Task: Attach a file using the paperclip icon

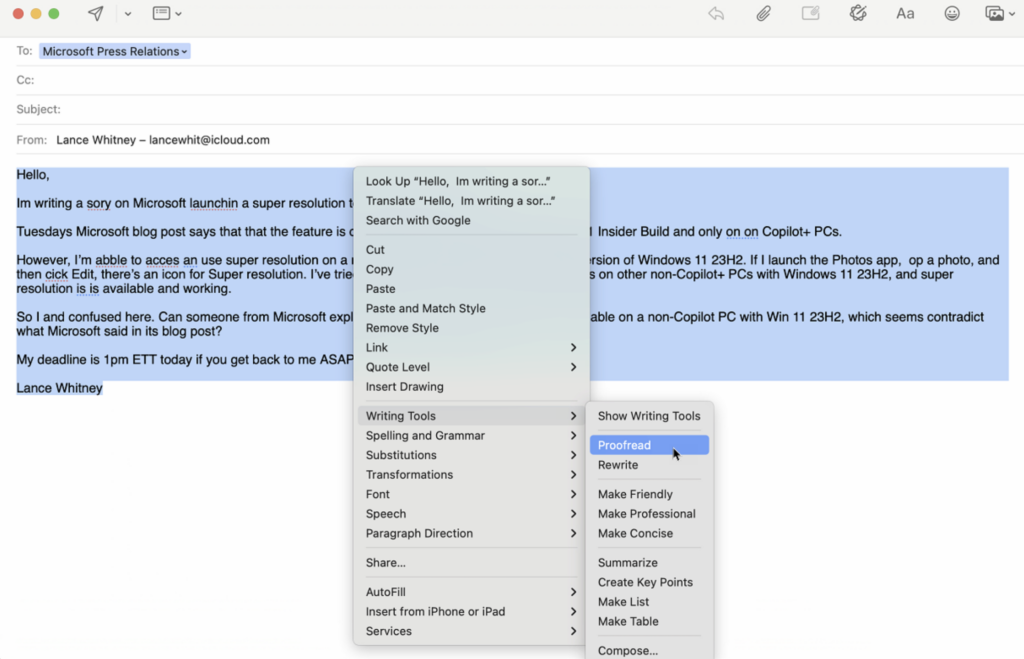Action: point(763,13)
